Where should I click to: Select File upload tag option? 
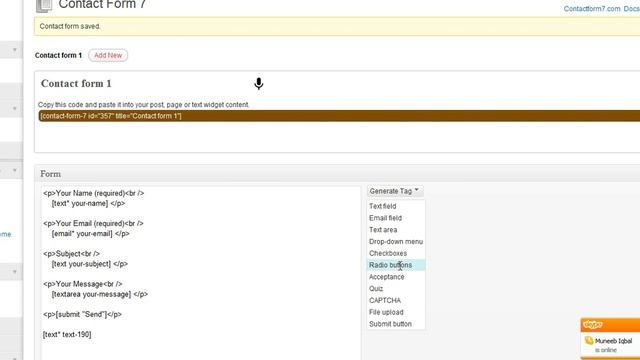[x=386, y=312]
